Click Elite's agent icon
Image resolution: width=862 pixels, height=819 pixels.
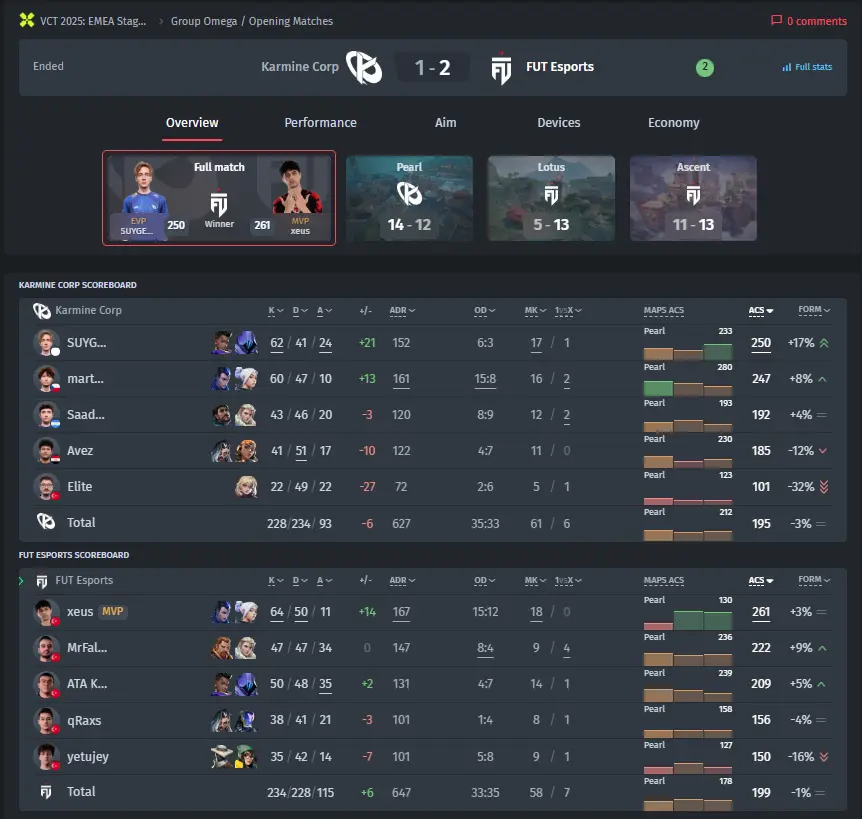point(246,486)
